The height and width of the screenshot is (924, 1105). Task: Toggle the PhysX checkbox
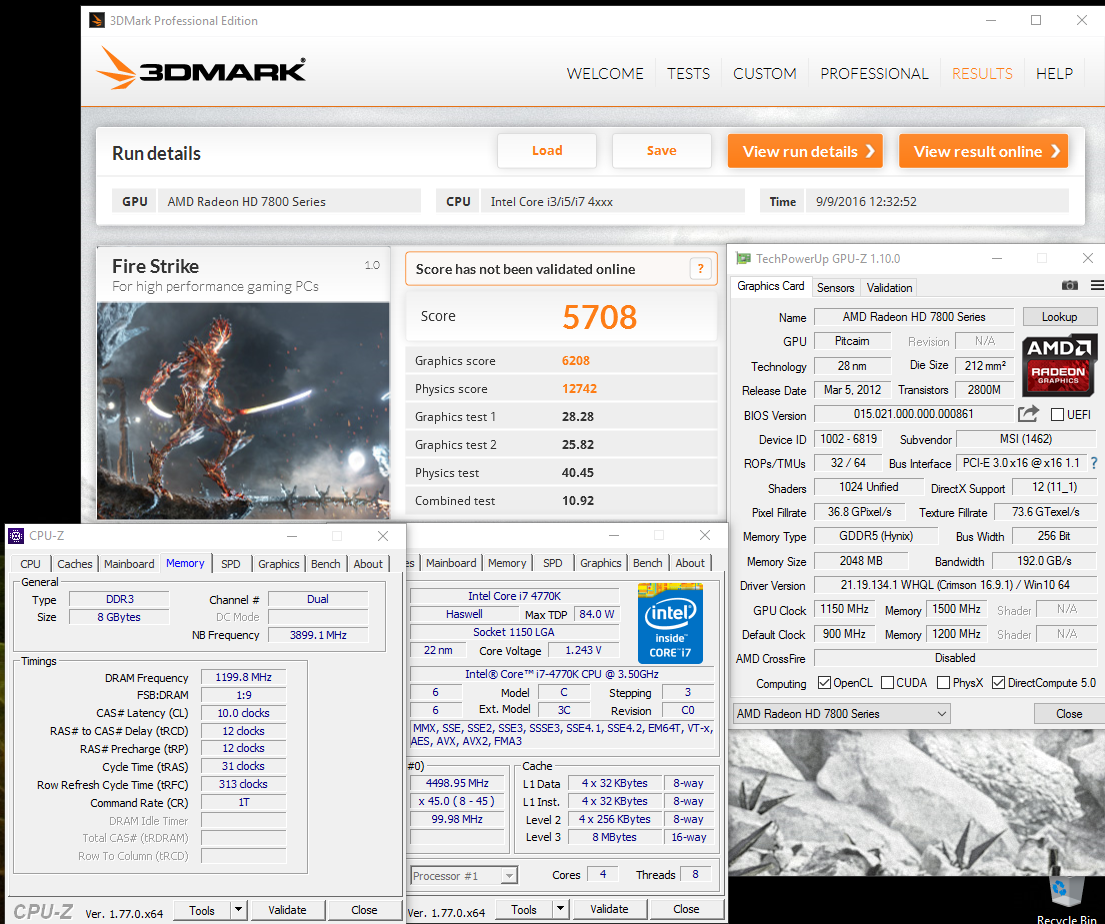pyautogui.click(x=943, y=682)
